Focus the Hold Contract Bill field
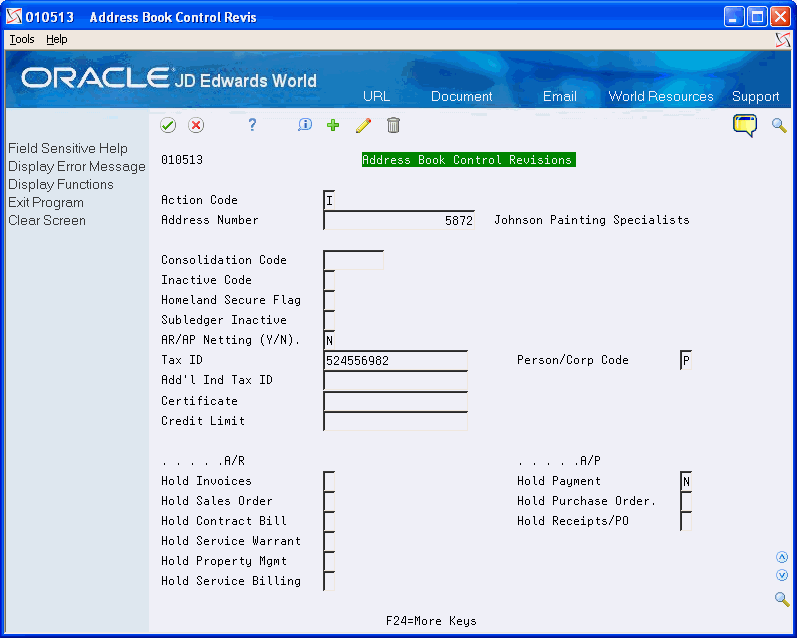The width and height of the screenshot is (797, 638). (x=329, y=521)
